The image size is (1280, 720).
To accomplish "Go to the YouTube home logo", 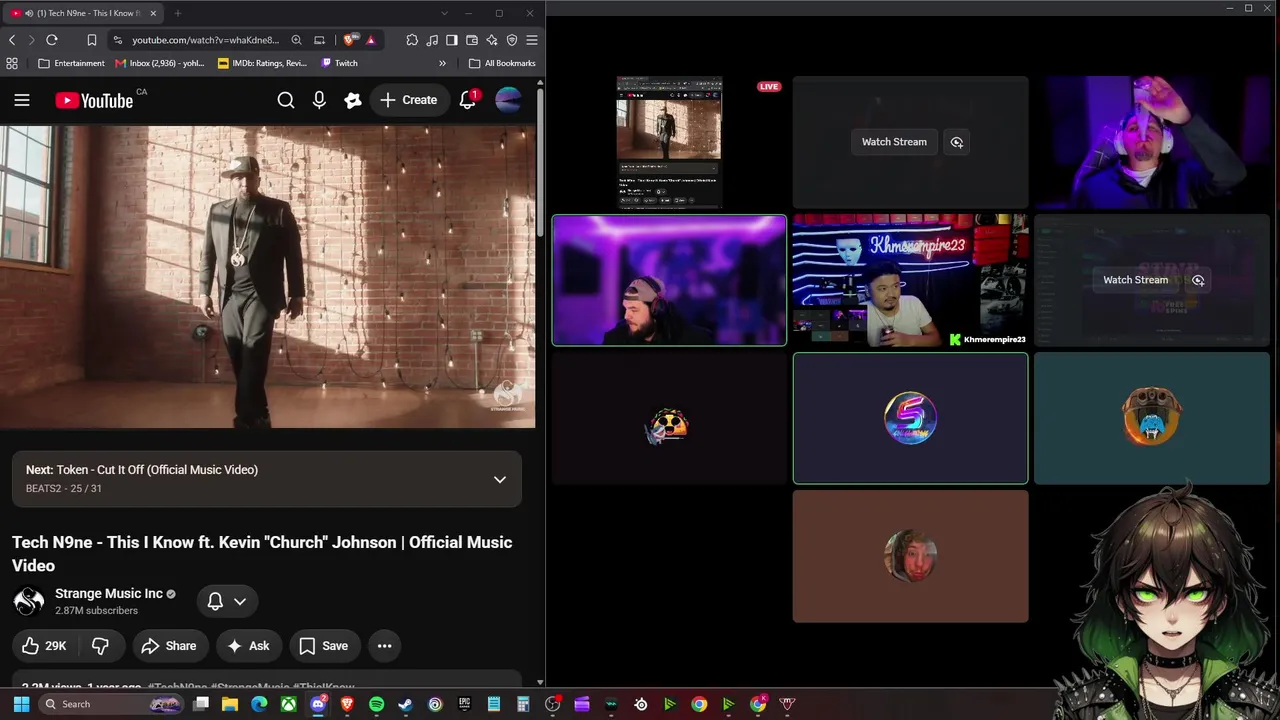I will click(94, 100).
